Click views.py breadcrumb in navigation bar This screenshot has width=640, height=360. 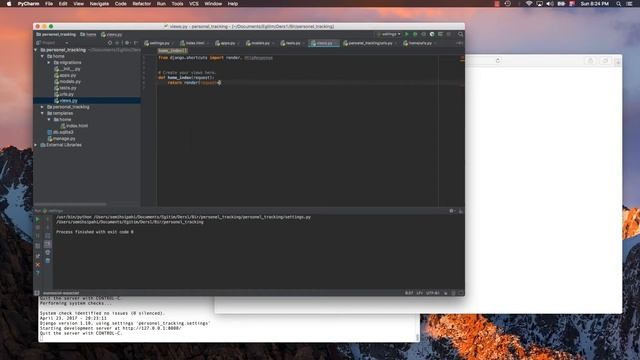pos(111,34)
